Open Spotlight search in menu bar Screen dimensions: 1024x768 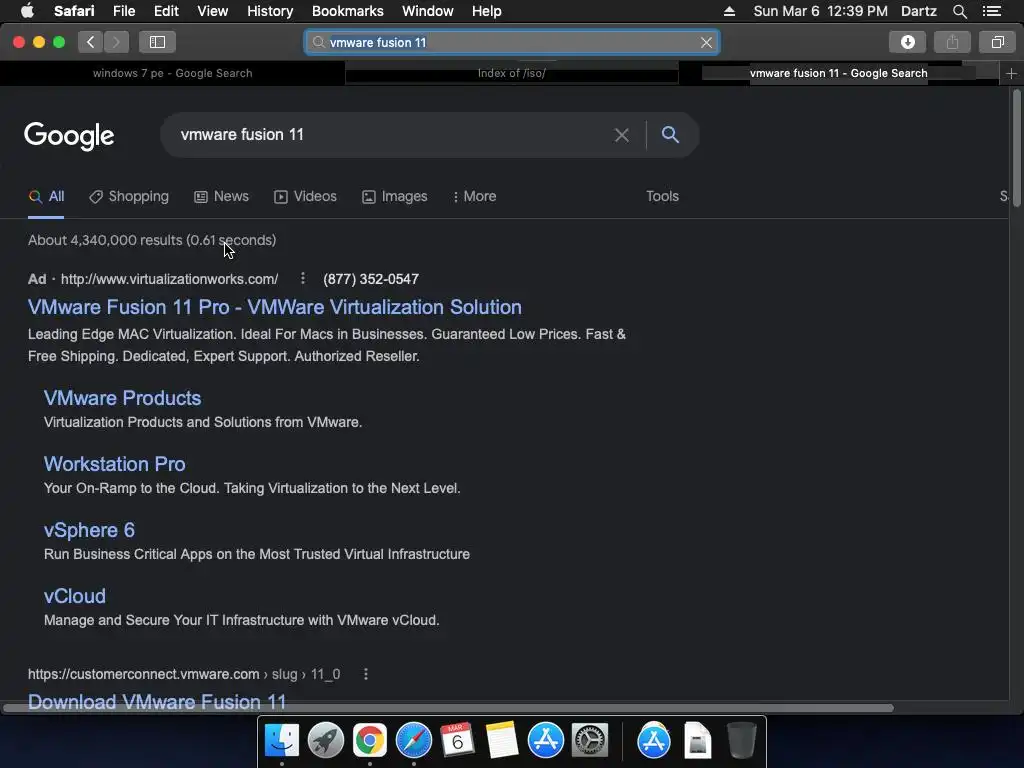point(959,11)
